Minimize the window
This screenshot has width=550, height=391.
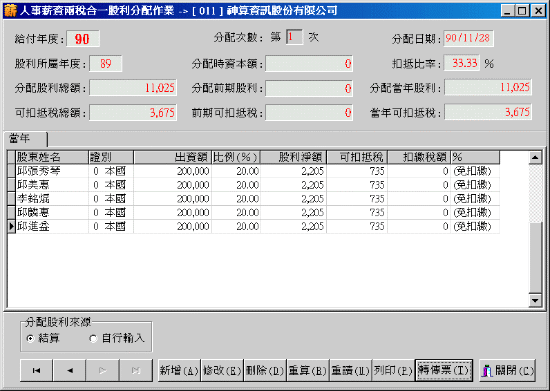pos(507,11)
